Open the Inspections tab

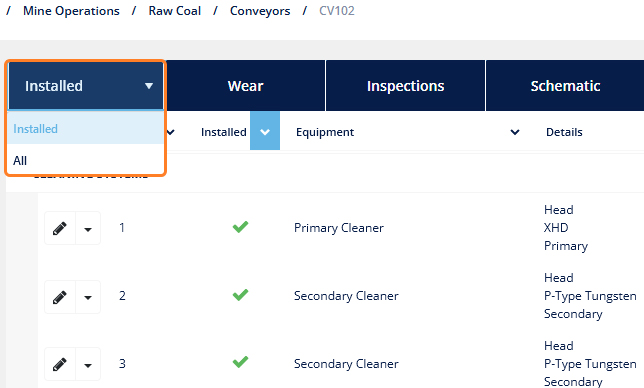(x=405, y=86)
